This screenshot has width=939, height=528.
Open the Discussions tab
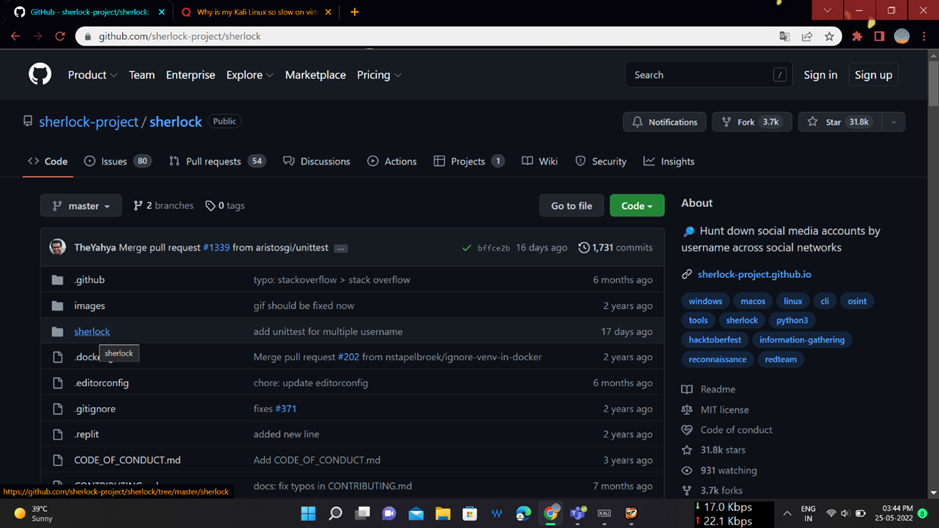click(x=317, y=162)
